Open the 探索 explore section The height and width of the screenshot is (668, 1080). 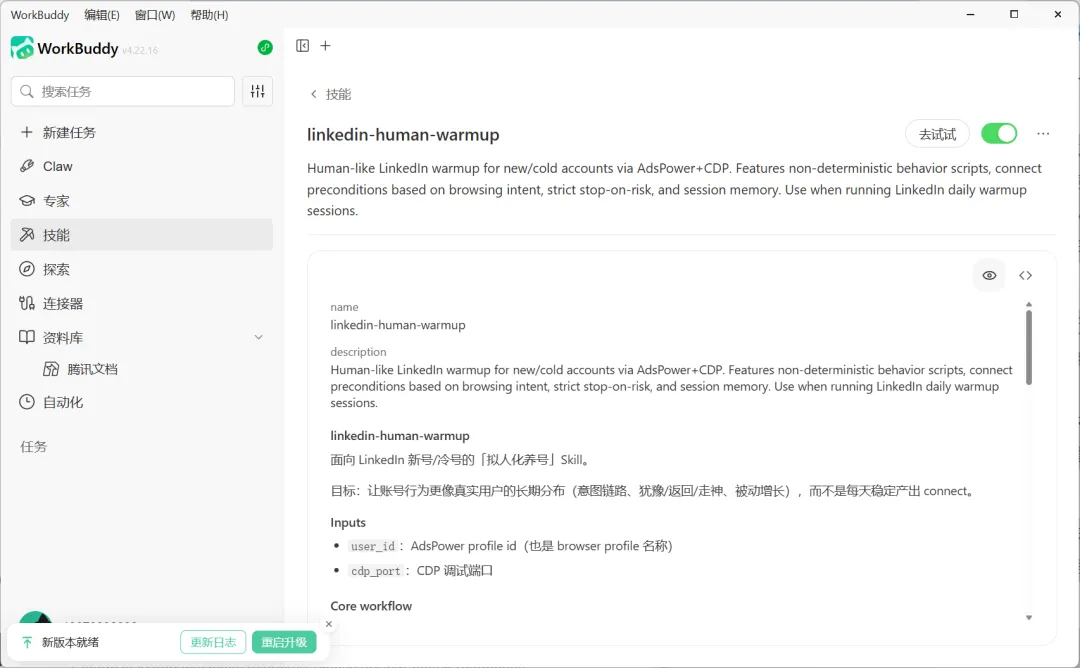[142, 269]
